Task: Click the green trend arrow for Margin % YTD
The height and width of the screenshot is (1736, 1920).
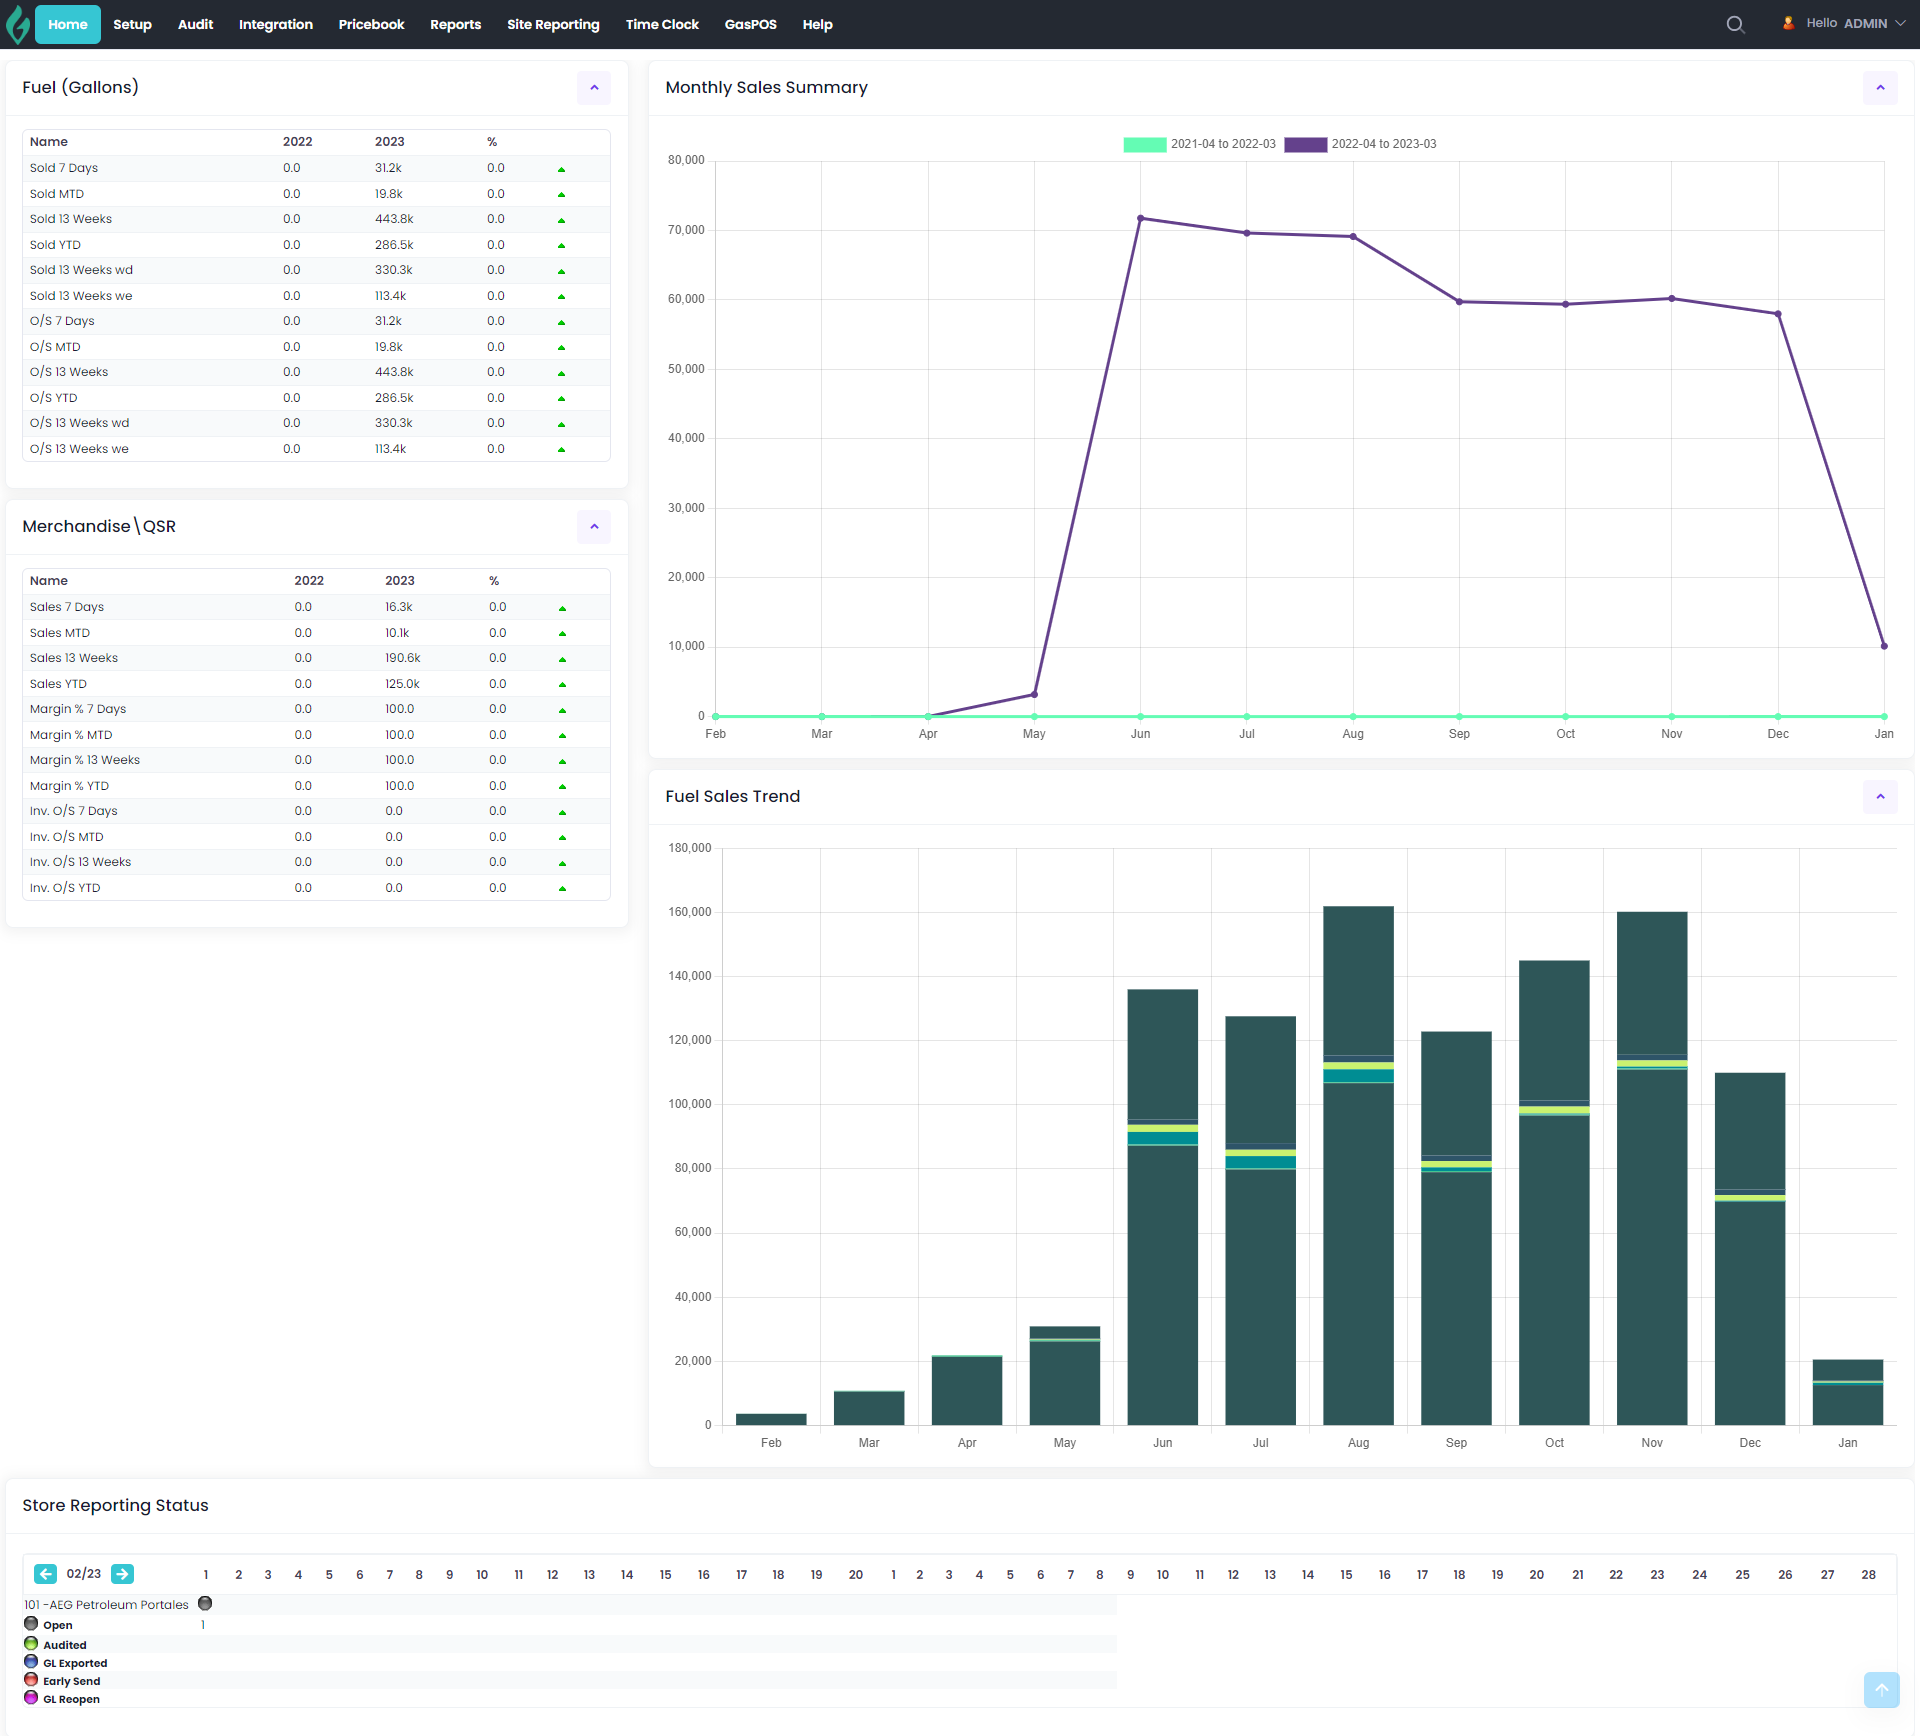Action: [562, 787]
